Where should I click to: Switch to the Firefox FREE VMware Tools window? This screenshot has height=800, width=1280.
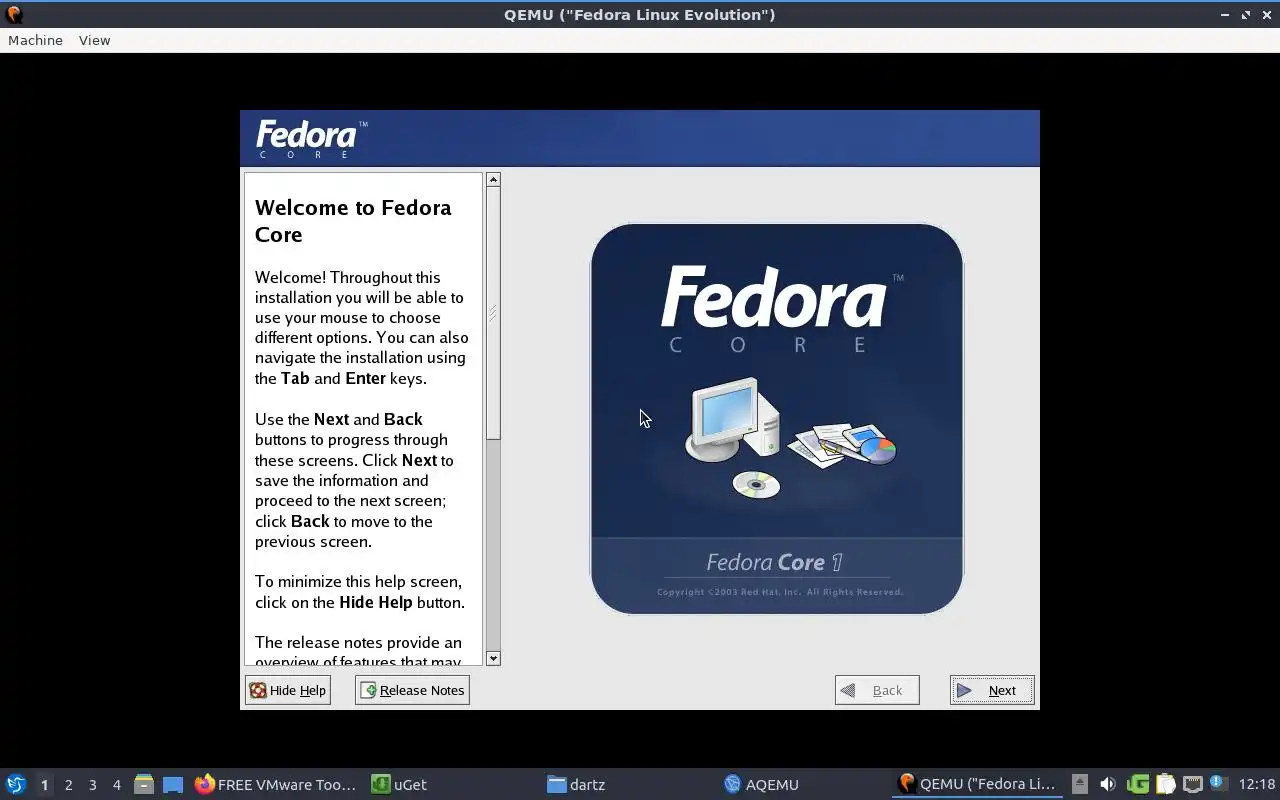(x=275, y=785)
